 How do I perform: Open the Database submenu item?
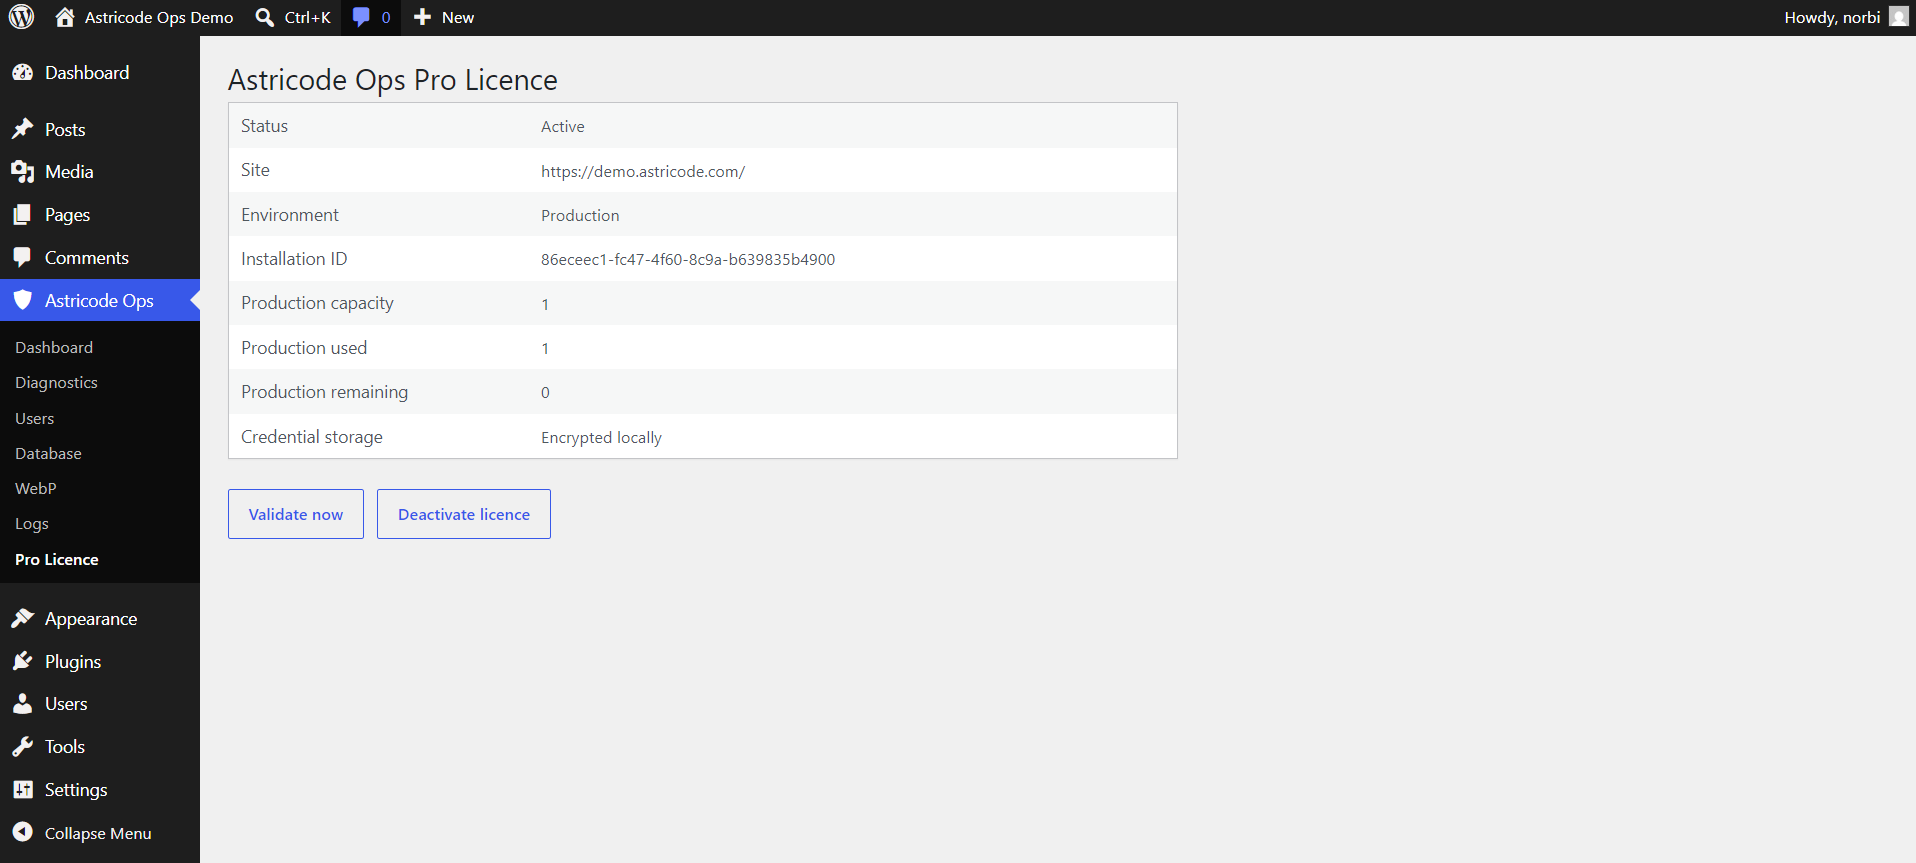pyautogui.click(x=48, y=453)
